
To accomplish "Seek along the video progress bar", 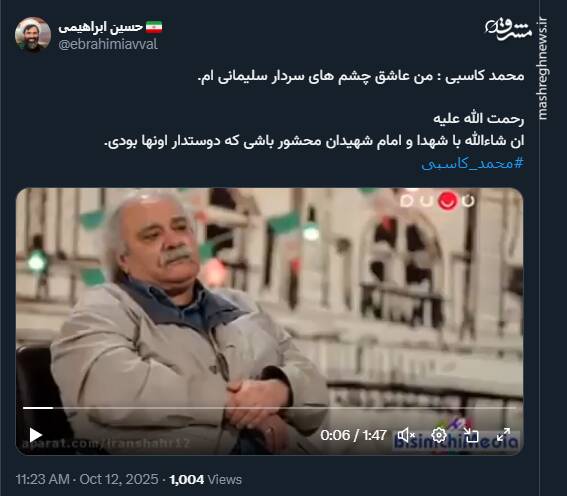I will (x=269, y=408).
